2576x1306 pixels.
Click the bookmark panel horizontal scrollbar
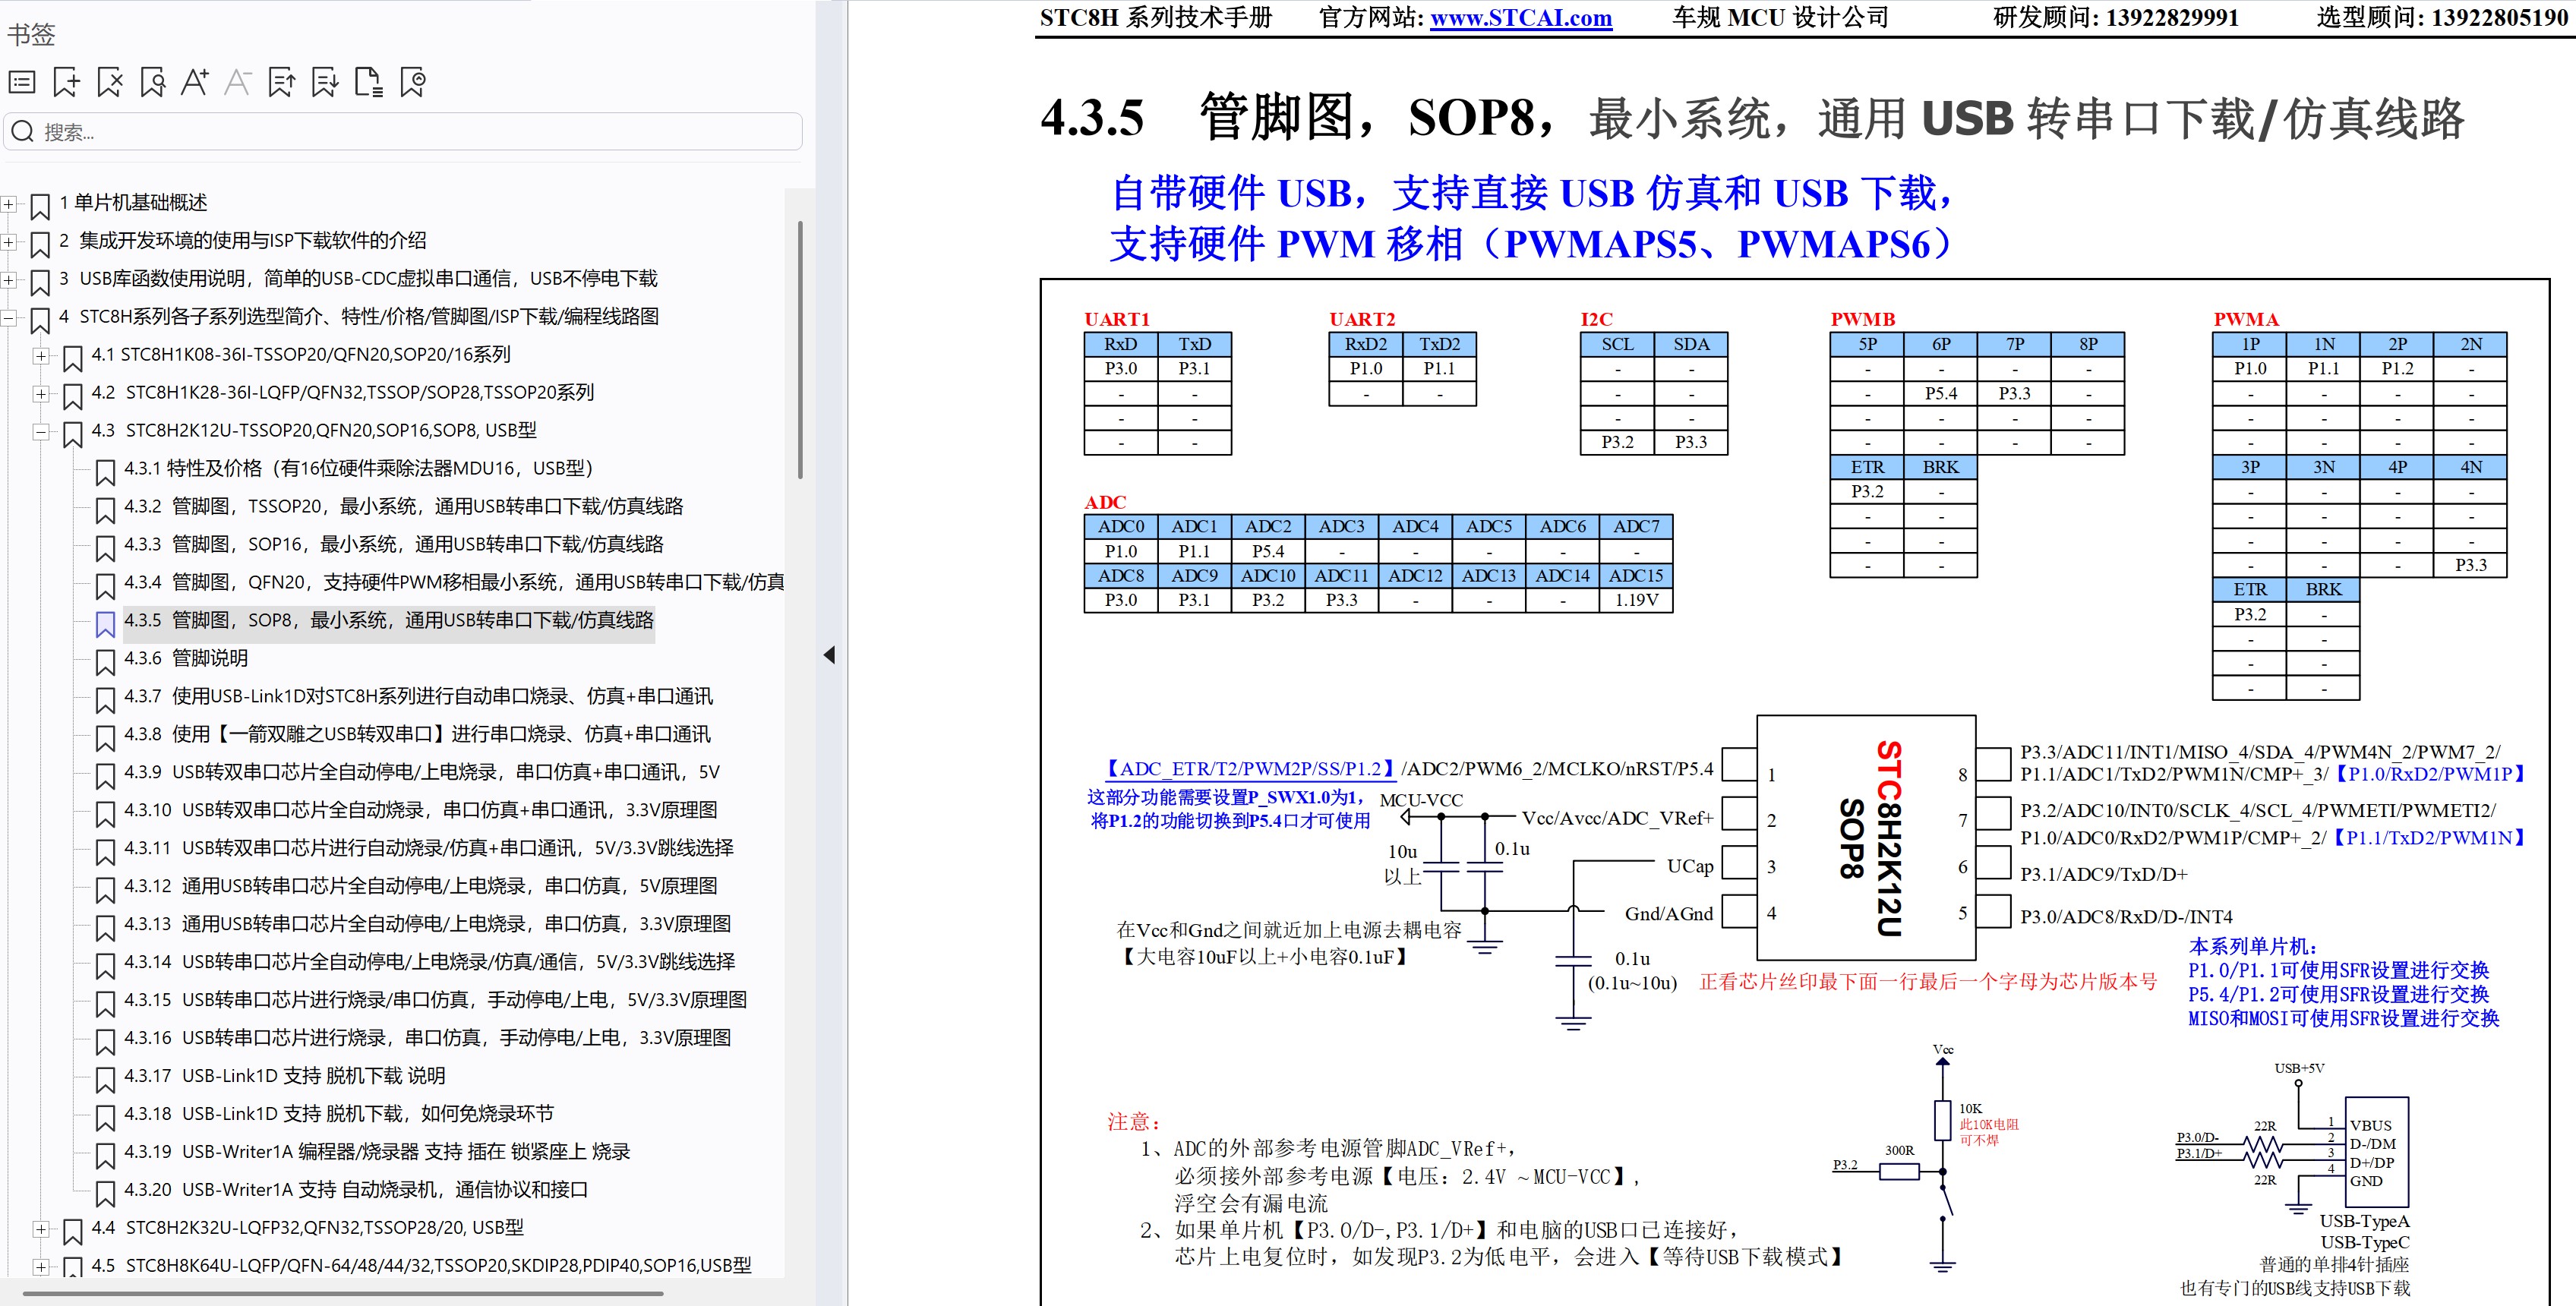click(343, 1293)
